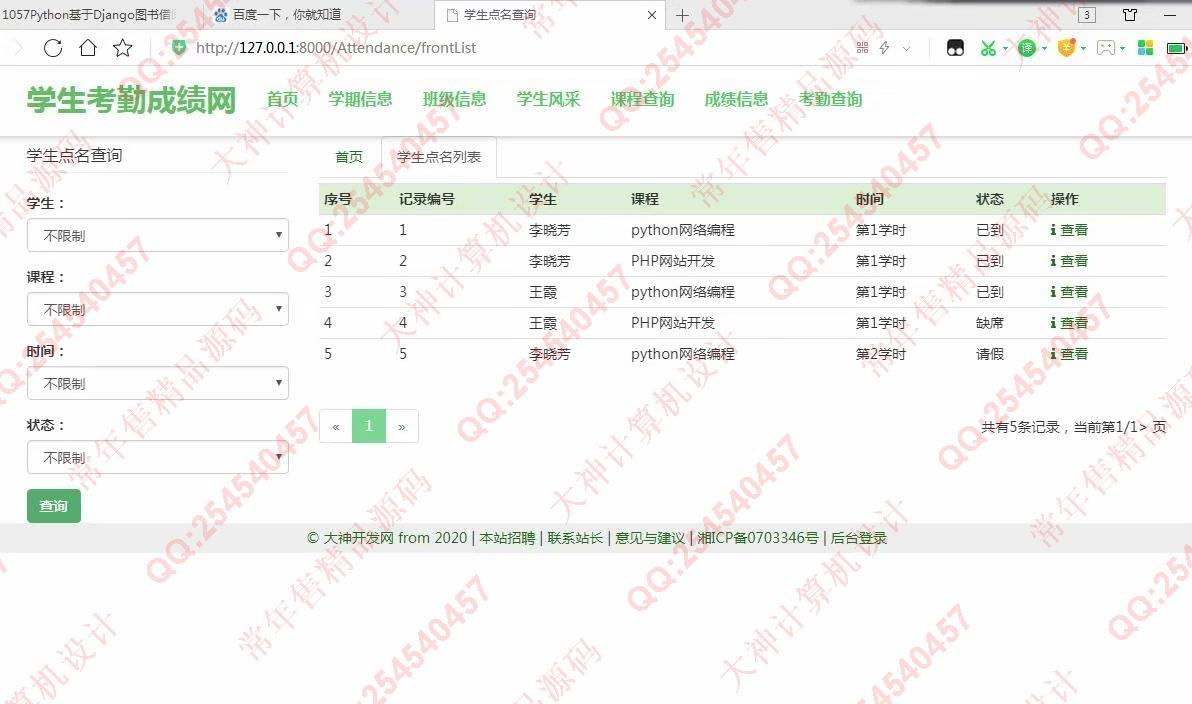1192x704 pixels.
Task: Click the green security shield icon
Action: tap(179, 48)
